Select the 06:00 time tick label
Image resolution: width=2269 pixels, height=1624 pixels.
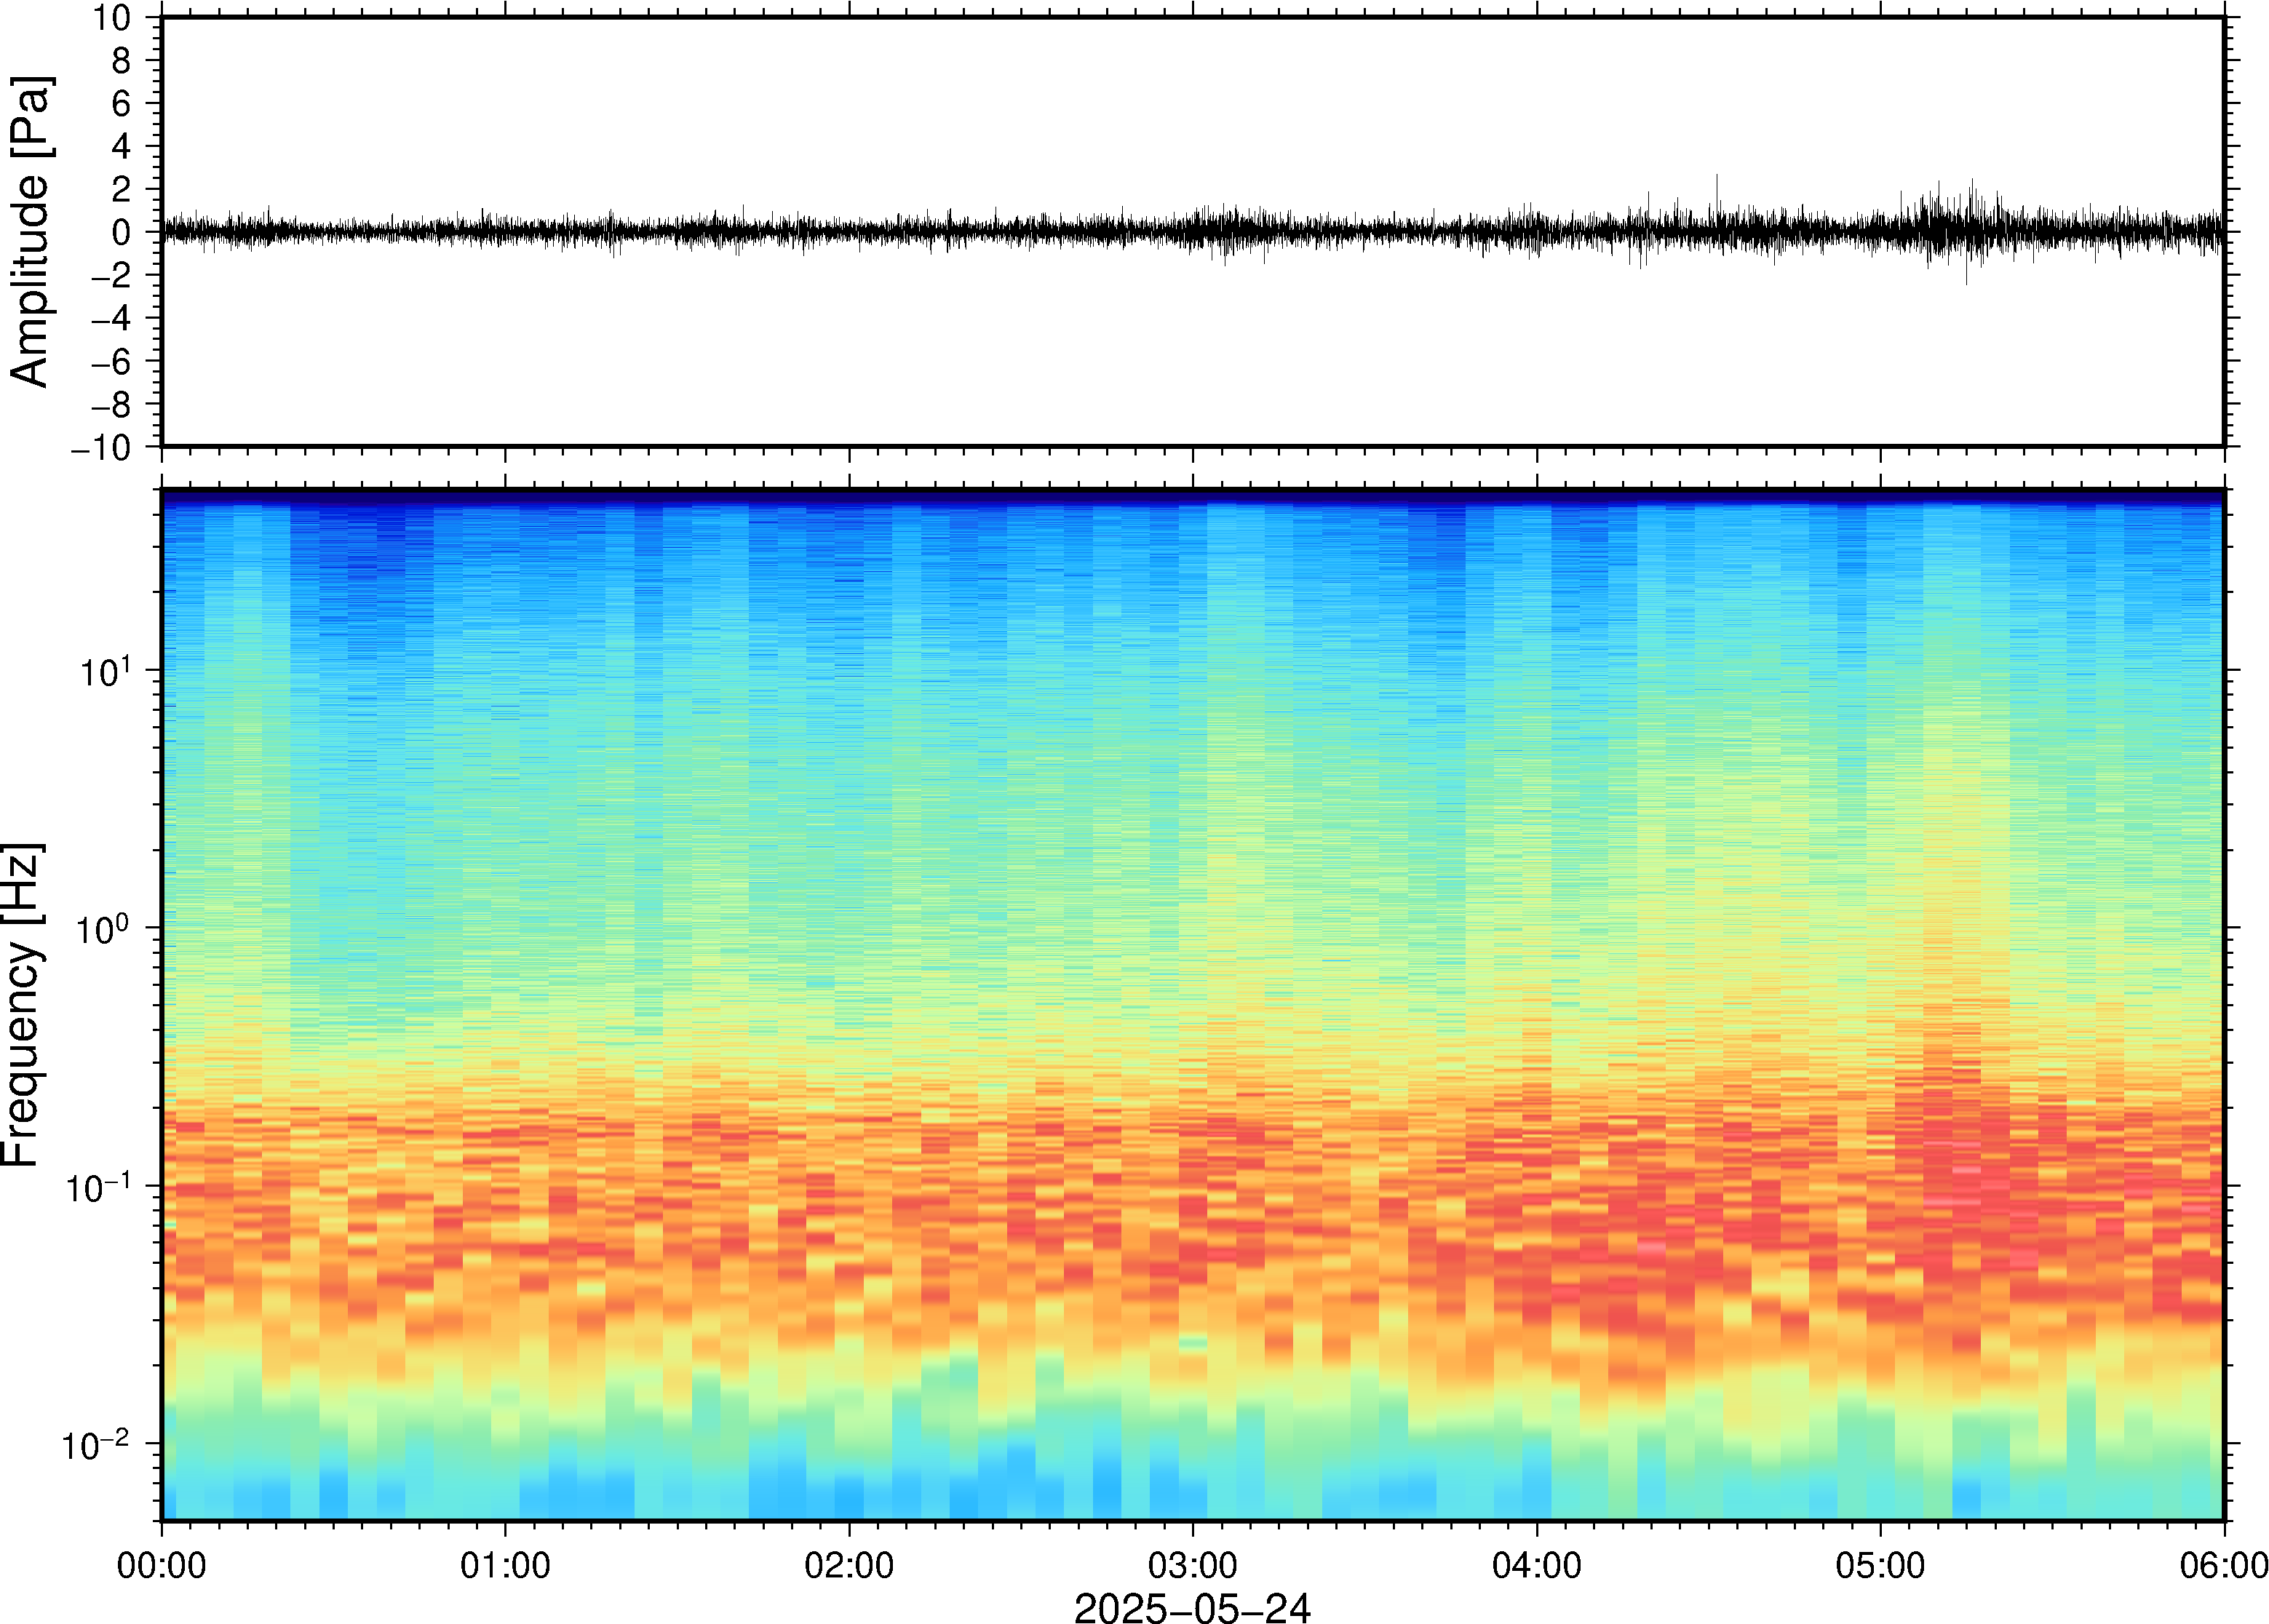click(2224, 1565)
